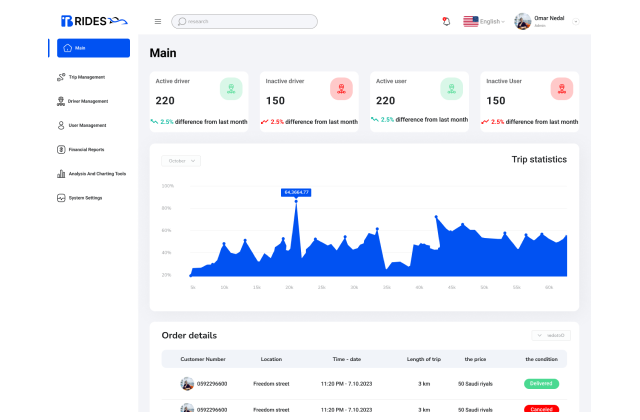Click the highlighted chart peak marker
Screen dimensions: 640x420
[296, 201]
